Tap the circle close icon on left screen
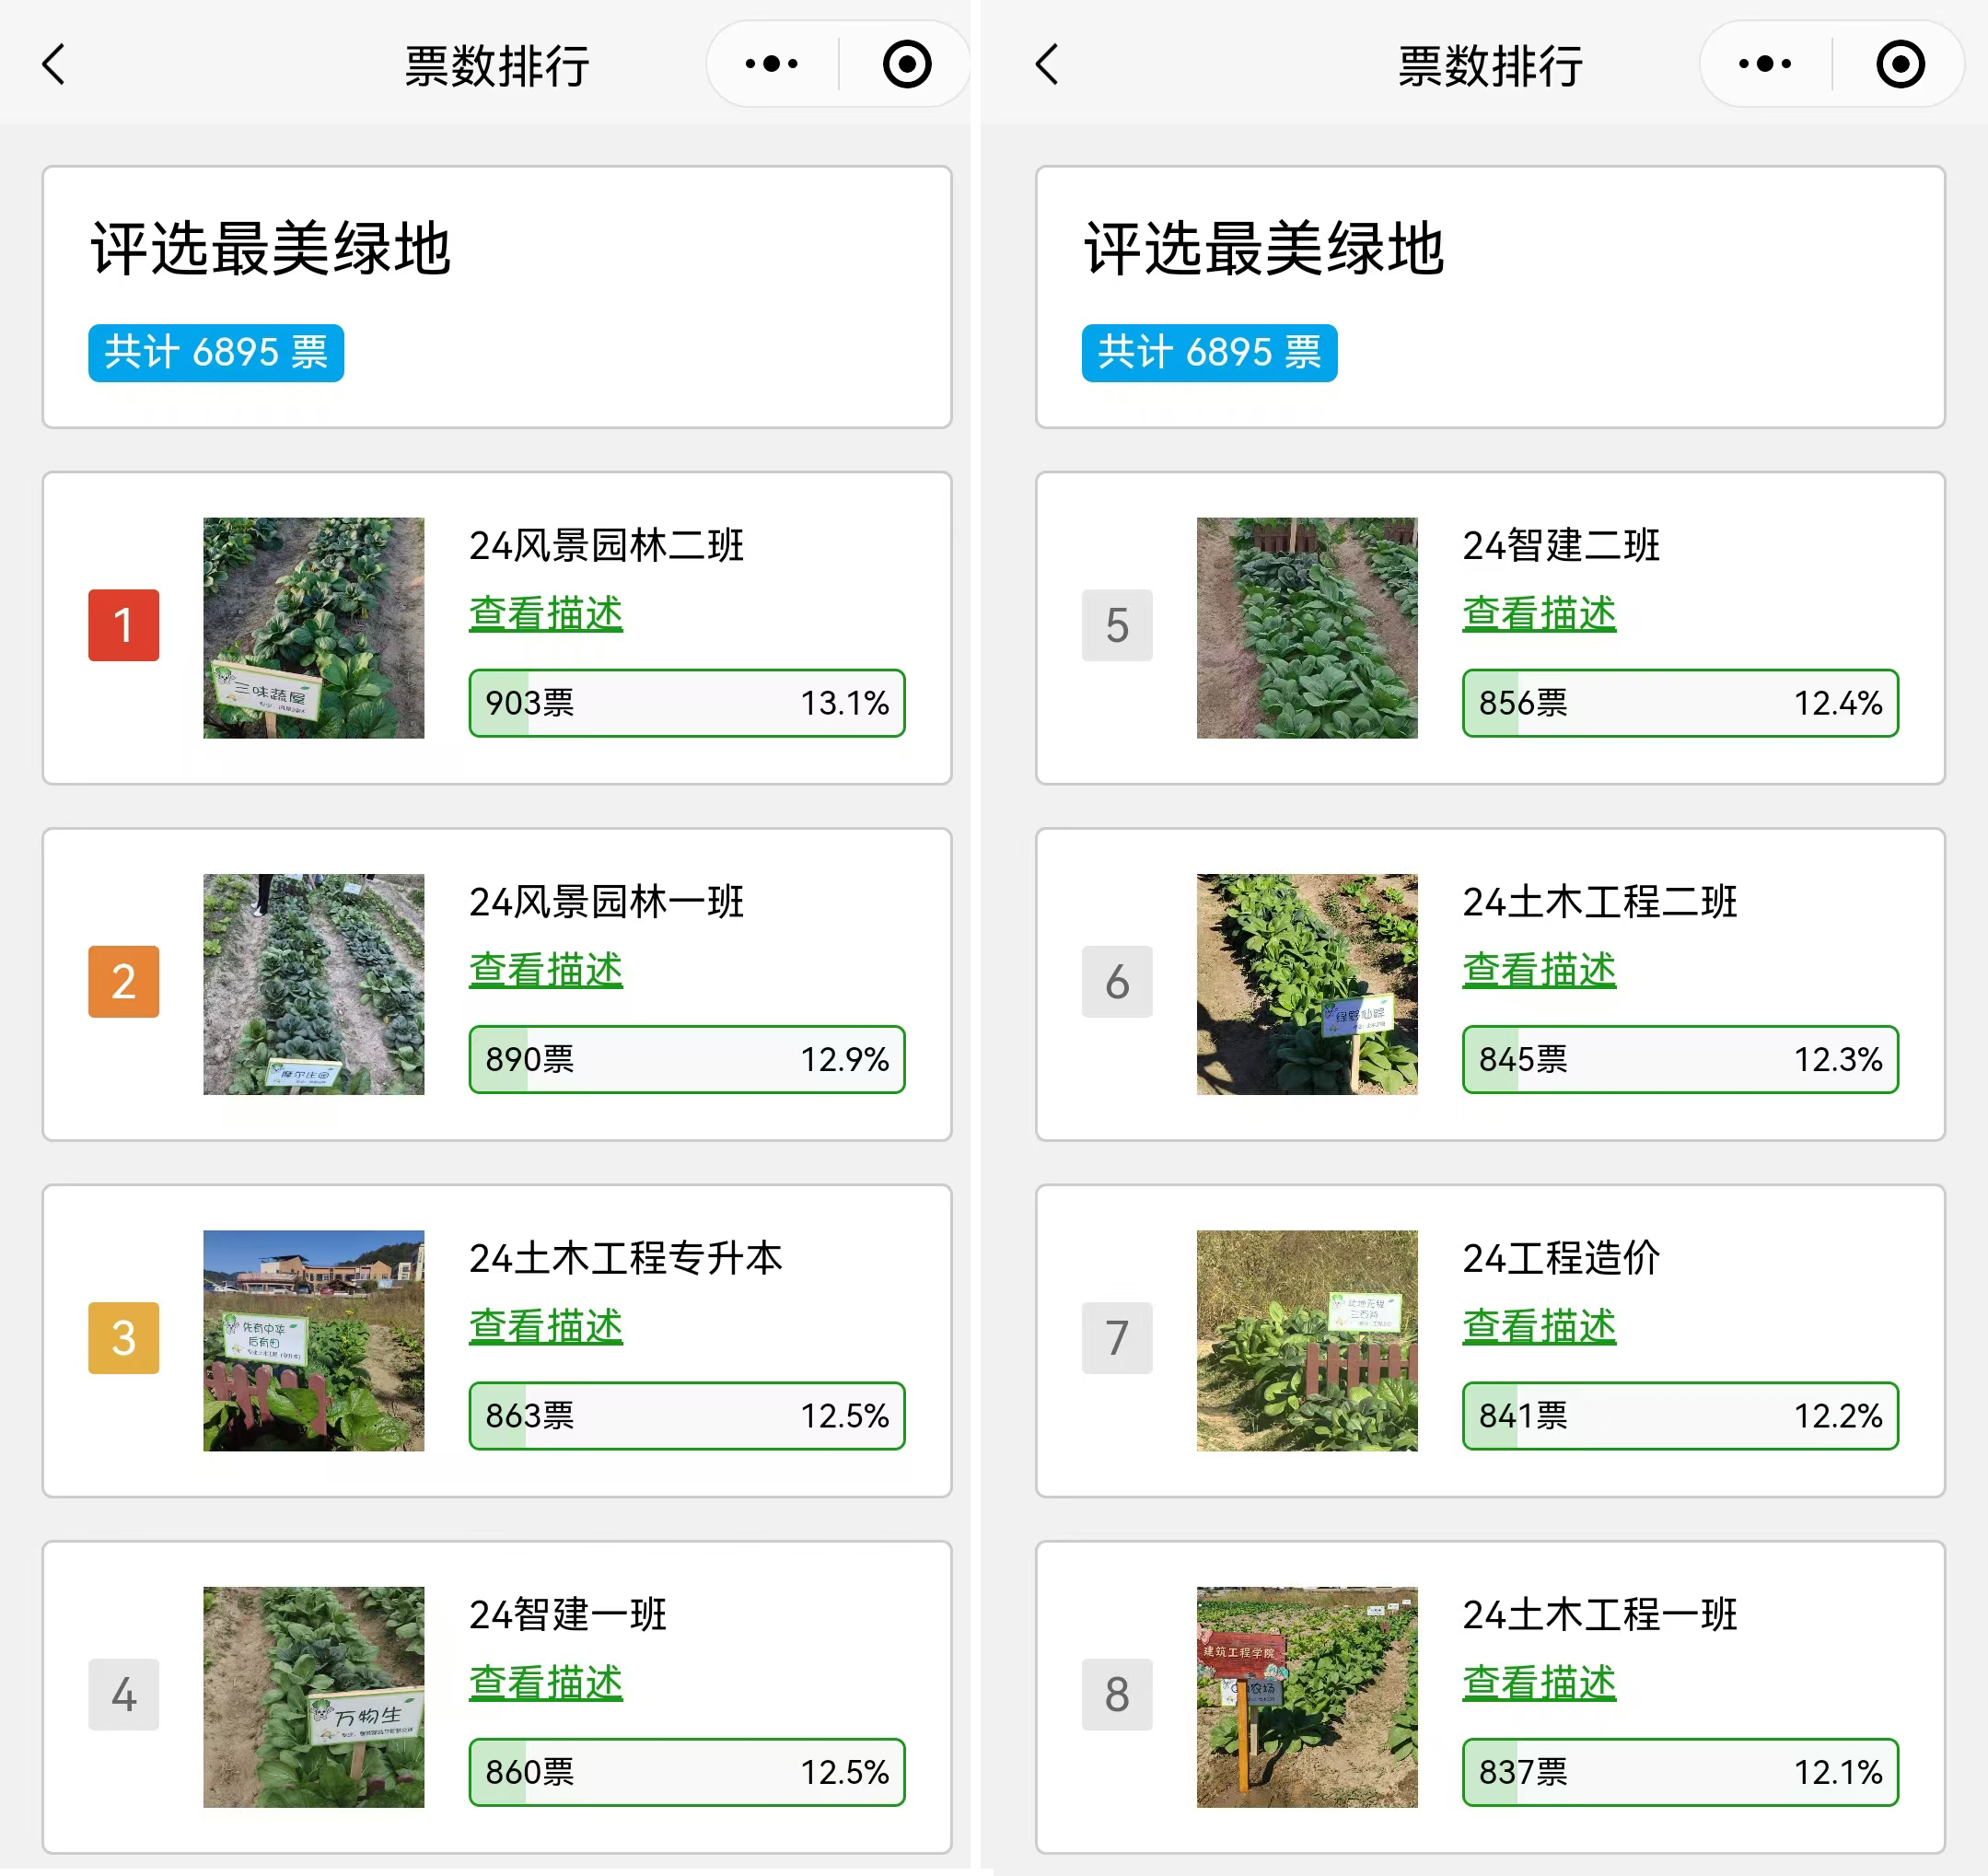The width and height of the screenshot is (1988, 1876). pyautogui.click(x=907, y=65)
